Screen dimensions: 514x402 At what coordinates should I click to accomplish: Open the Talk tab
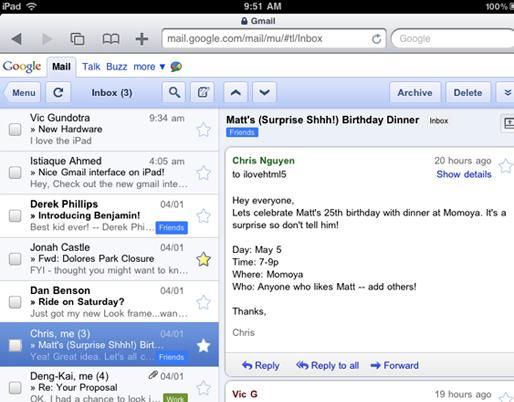pyautogui.click(x=91, y=67)
